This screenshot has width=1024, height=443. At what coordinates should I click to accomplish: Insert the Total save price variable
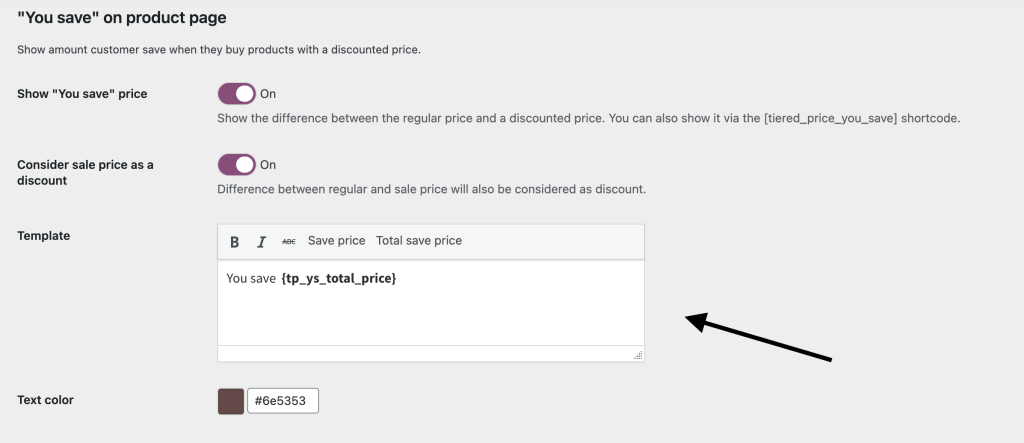click(419, 241)
